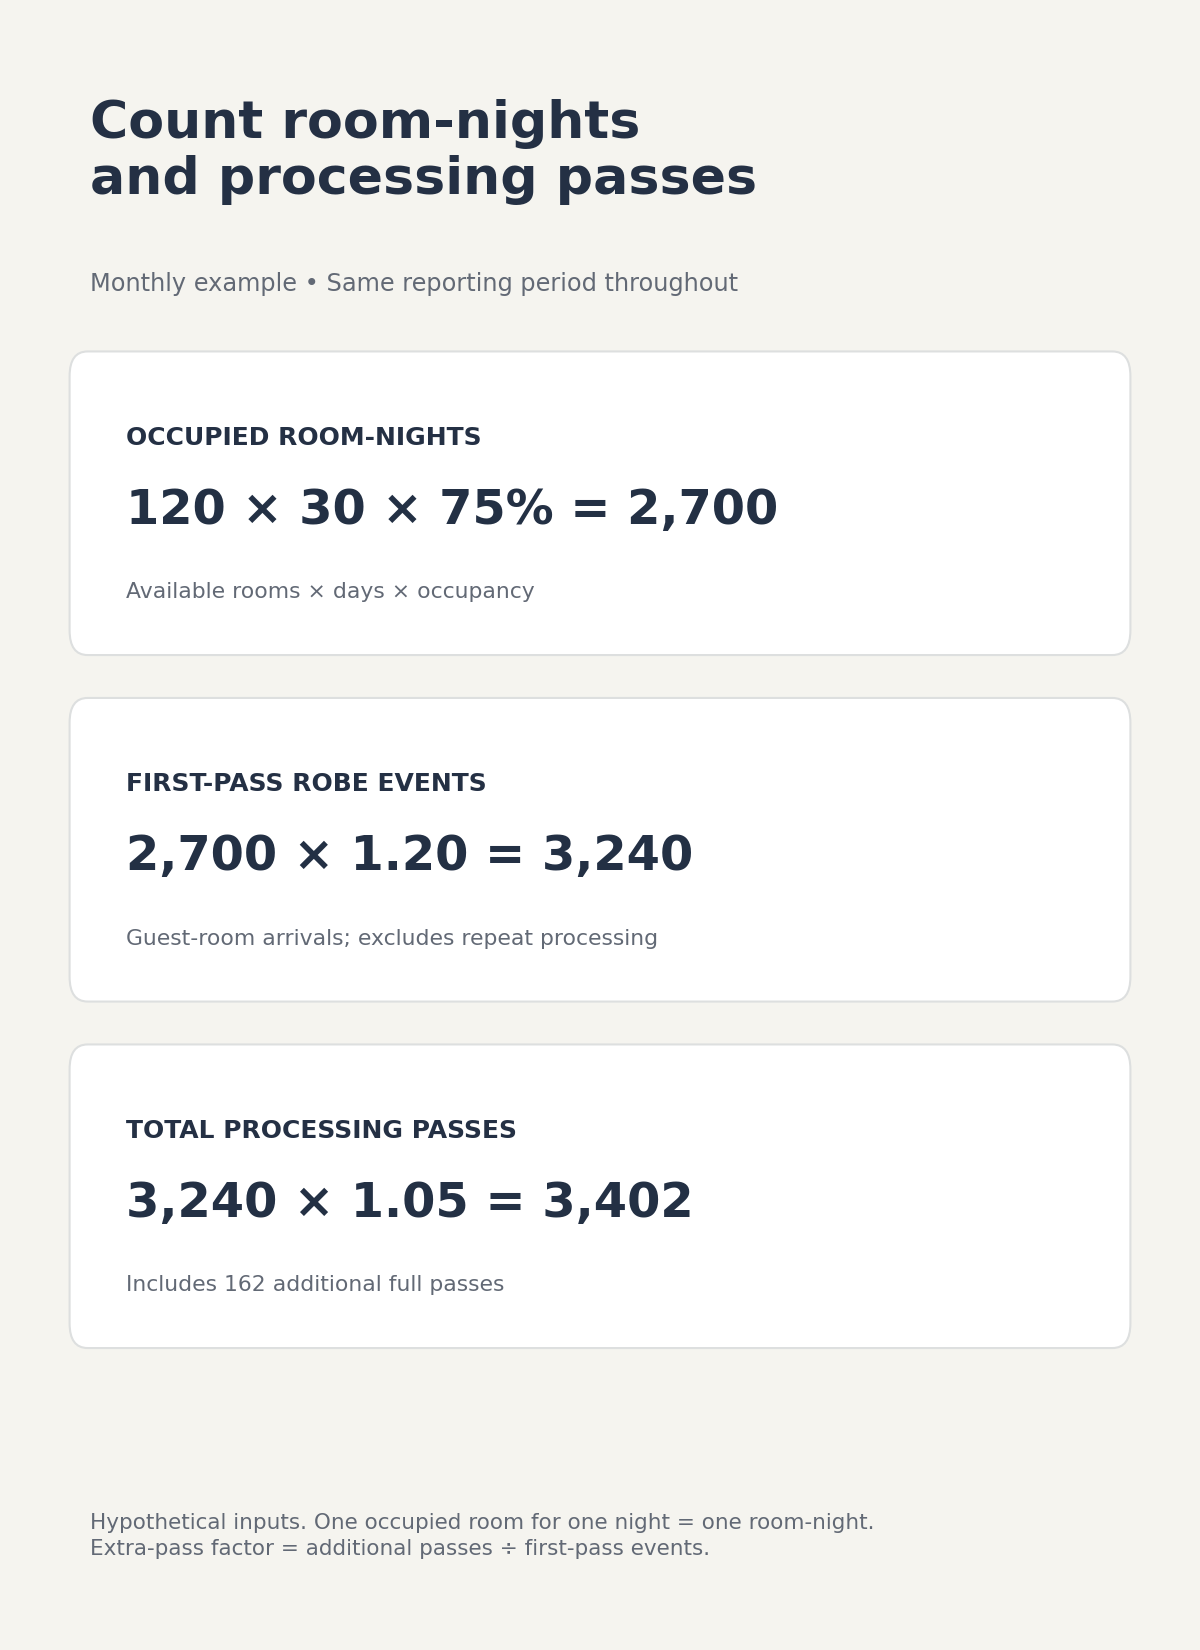This screenshot has height=1650, width=1200.
Task: Click the 'Monthly example' subtitle text
Action: (x=193, y=284)
